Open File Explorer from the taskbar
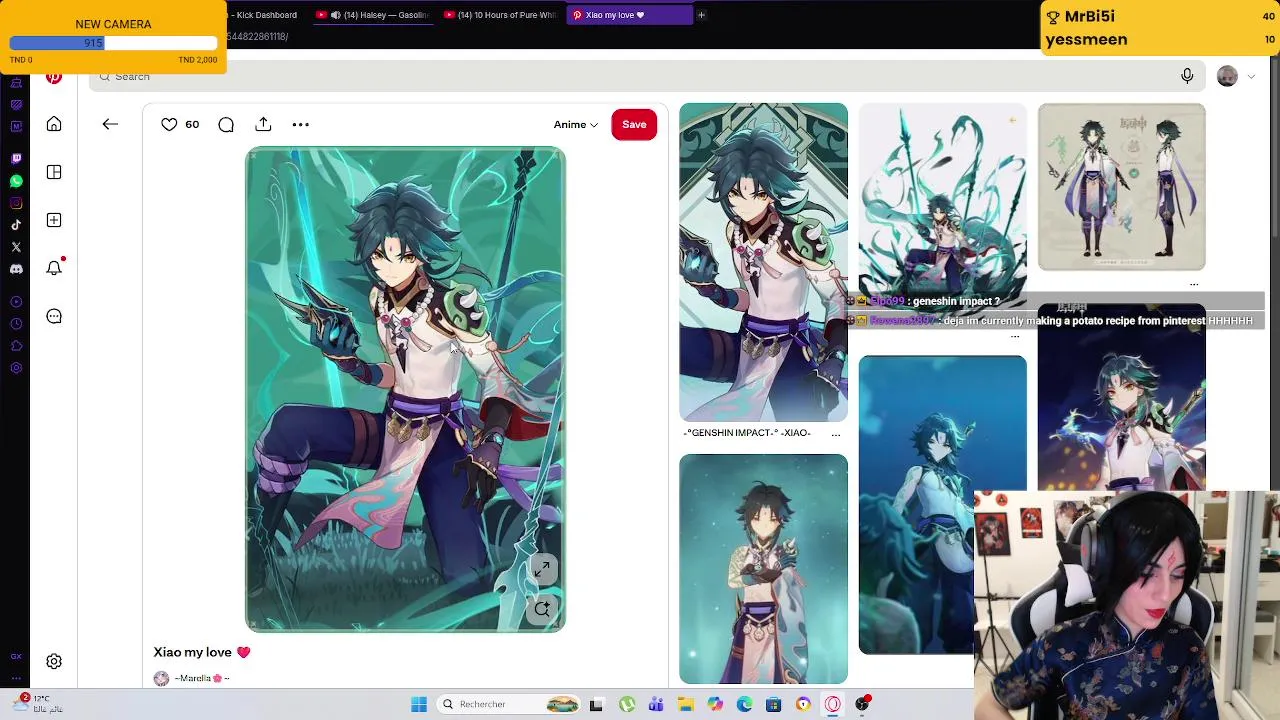The height and width of the screenshot is (720, 1280). [x=686, y=704]
